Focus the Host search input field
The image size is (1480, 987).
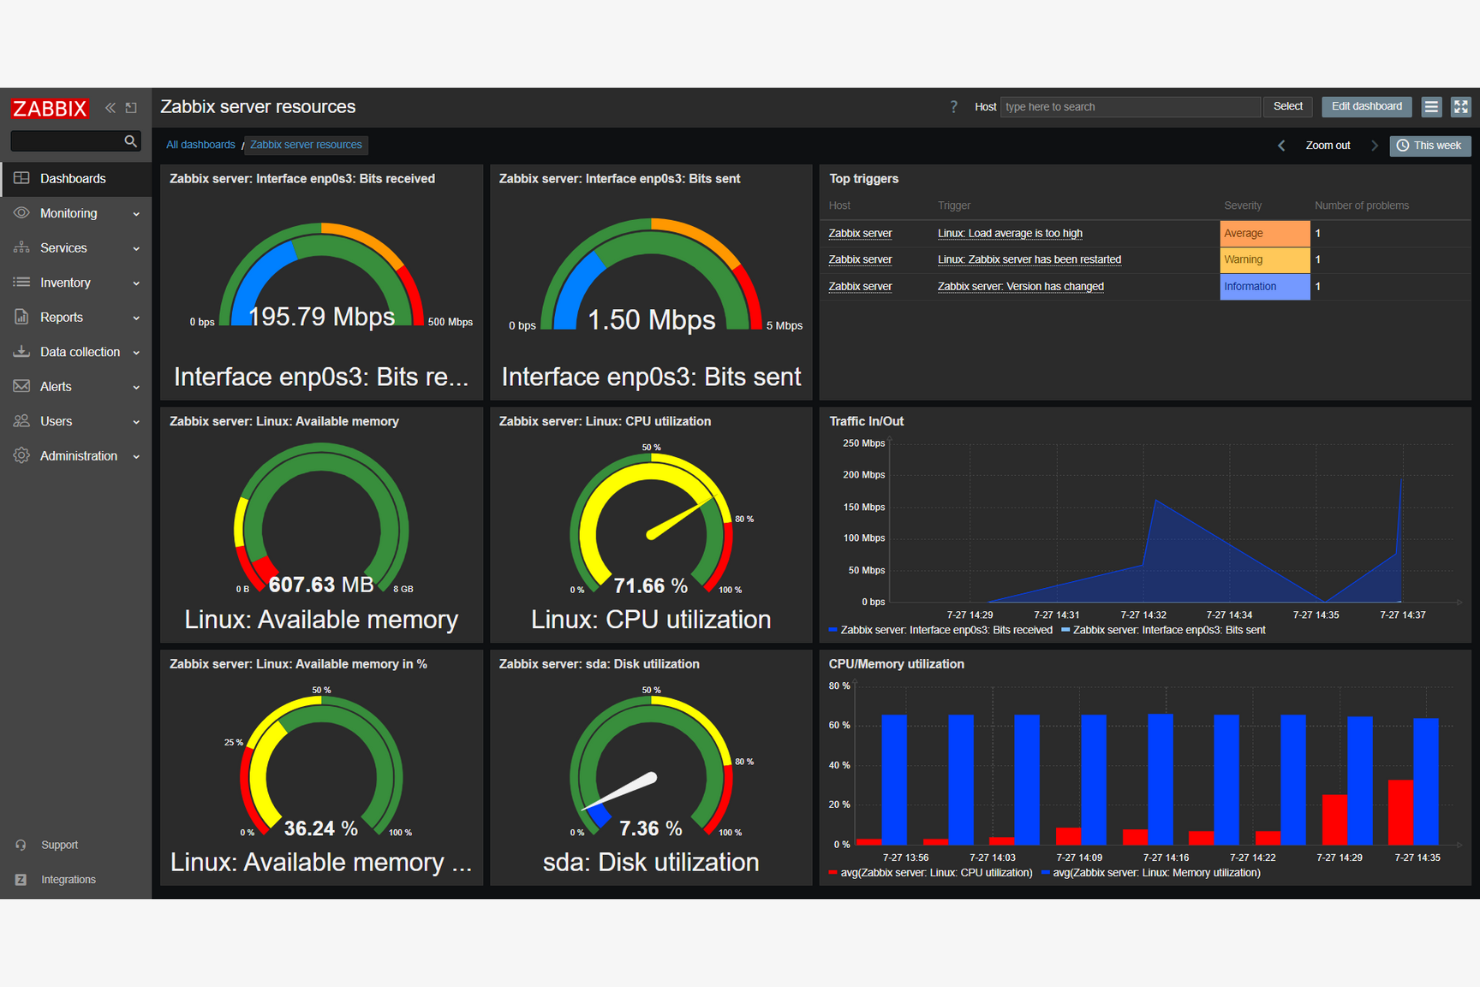[x=1130, y=107]
